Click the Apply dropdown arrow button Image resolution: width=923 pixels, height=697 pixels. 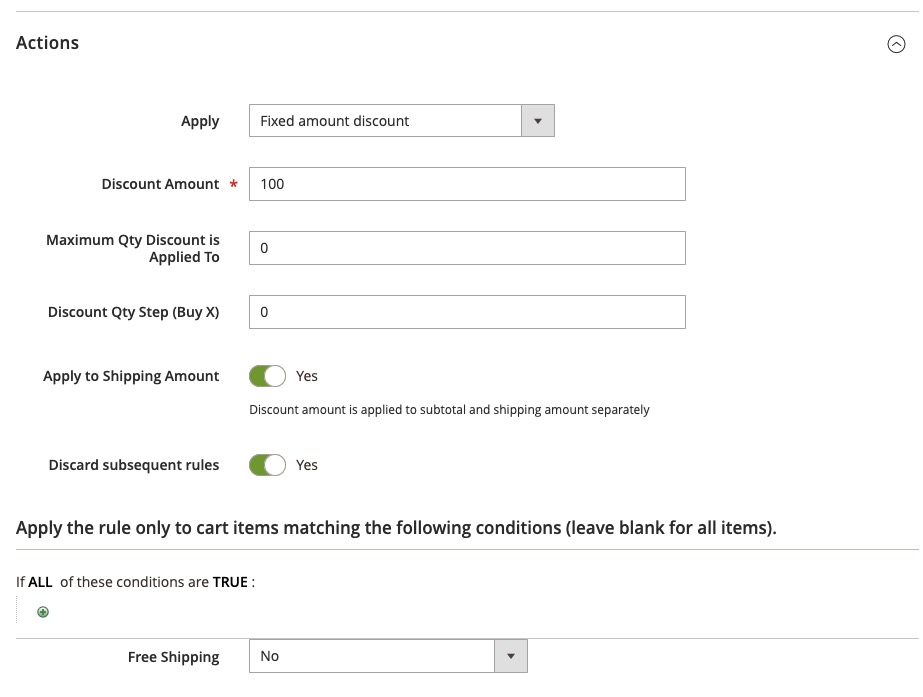(x=537, y=121)
